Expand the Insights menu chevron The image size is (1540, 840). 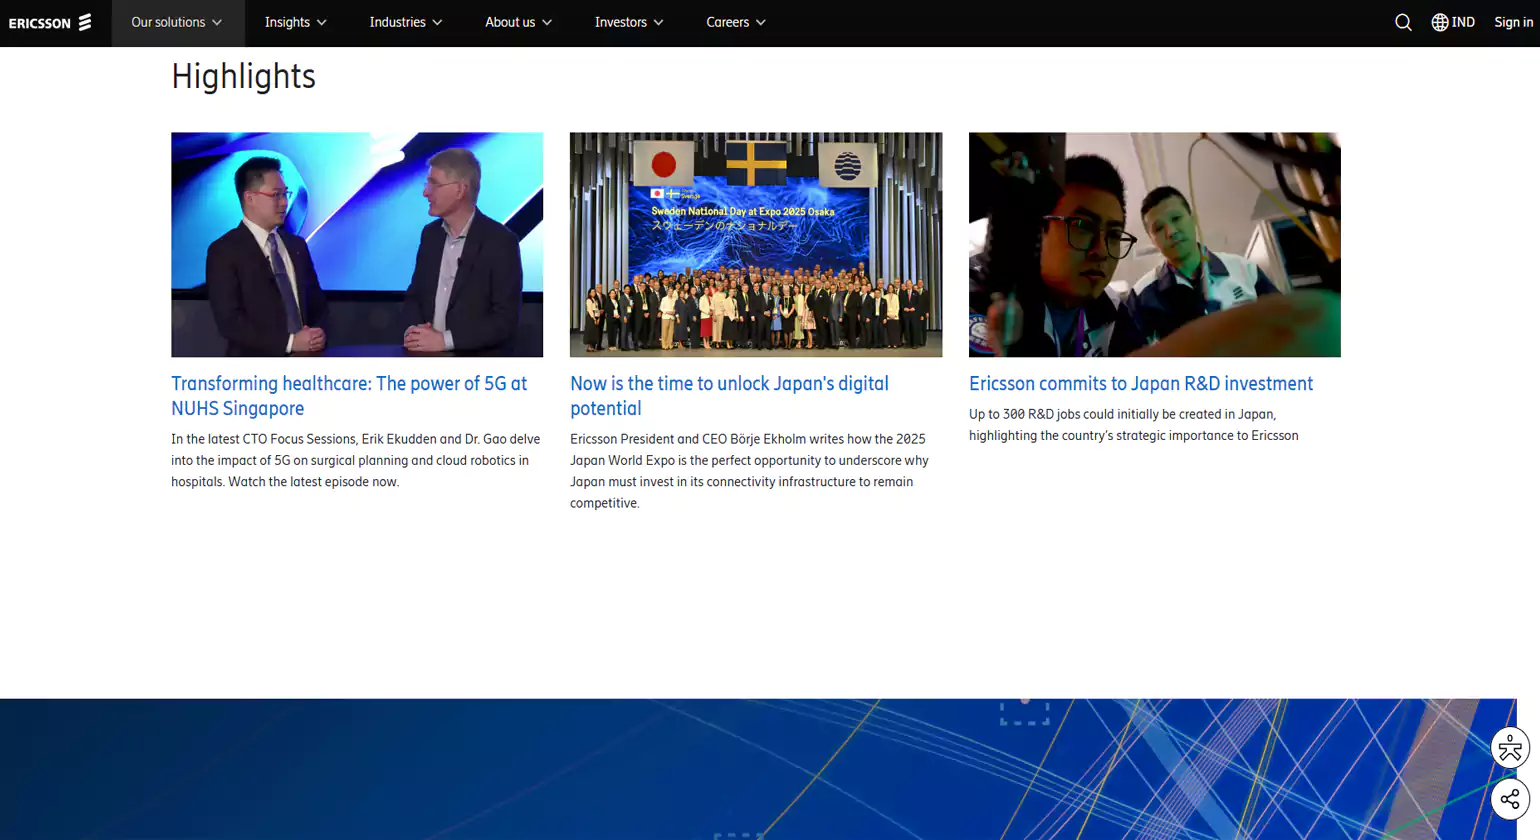point(321,23)
